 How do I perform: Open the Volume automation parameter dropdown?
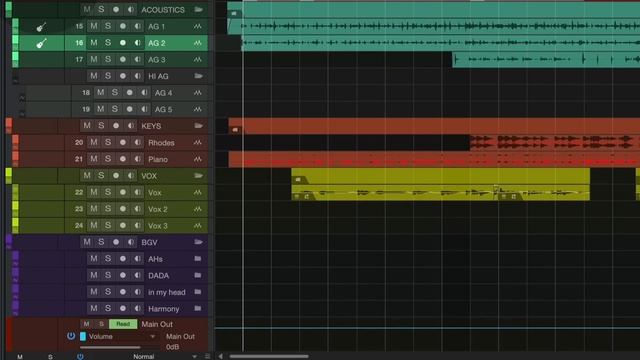153,337
